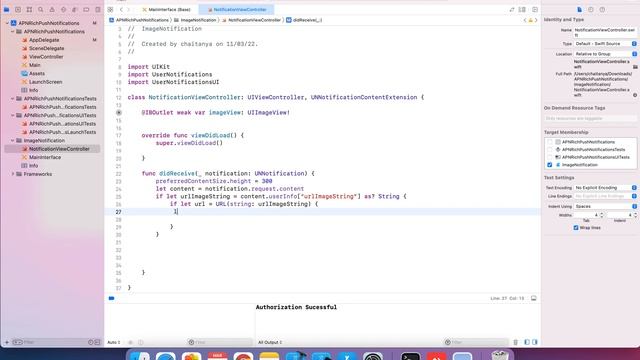Open the Report navigator
Image resolution: width=640 pixels, height=360 pixels.
tap(98, 9)
